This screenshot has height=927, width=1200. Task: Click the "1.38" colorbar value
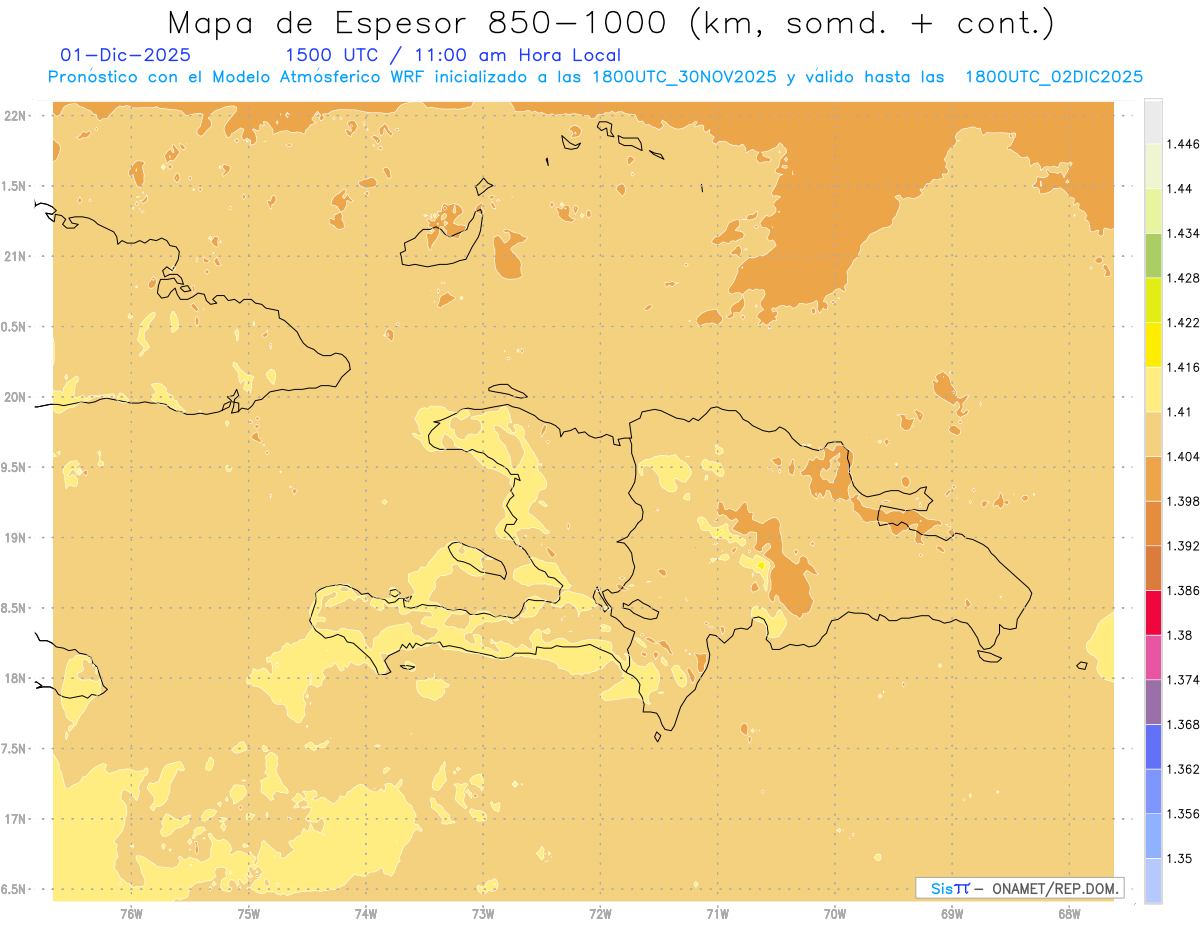(1180, 635)
